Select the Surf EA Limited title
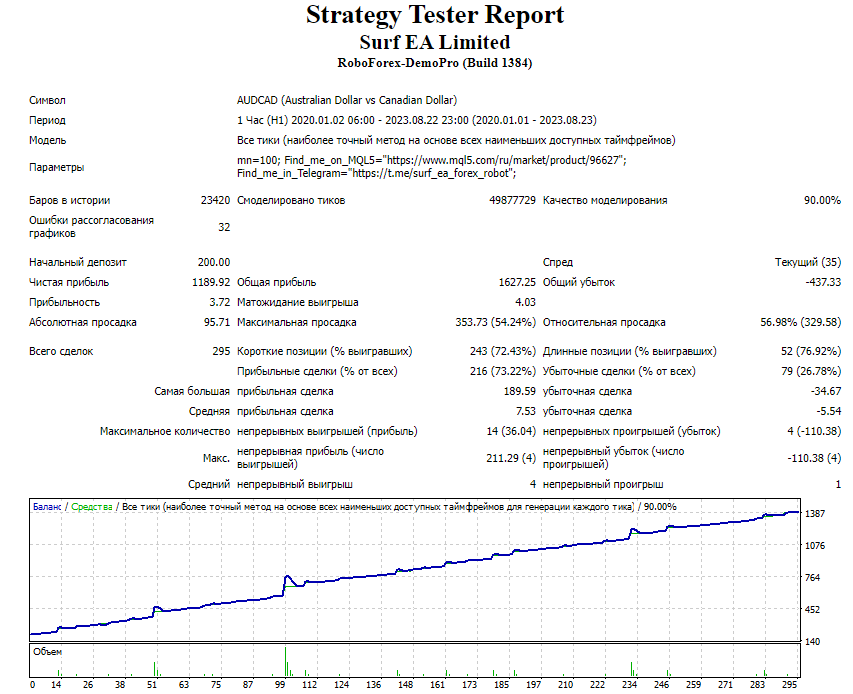 point(435,42)
